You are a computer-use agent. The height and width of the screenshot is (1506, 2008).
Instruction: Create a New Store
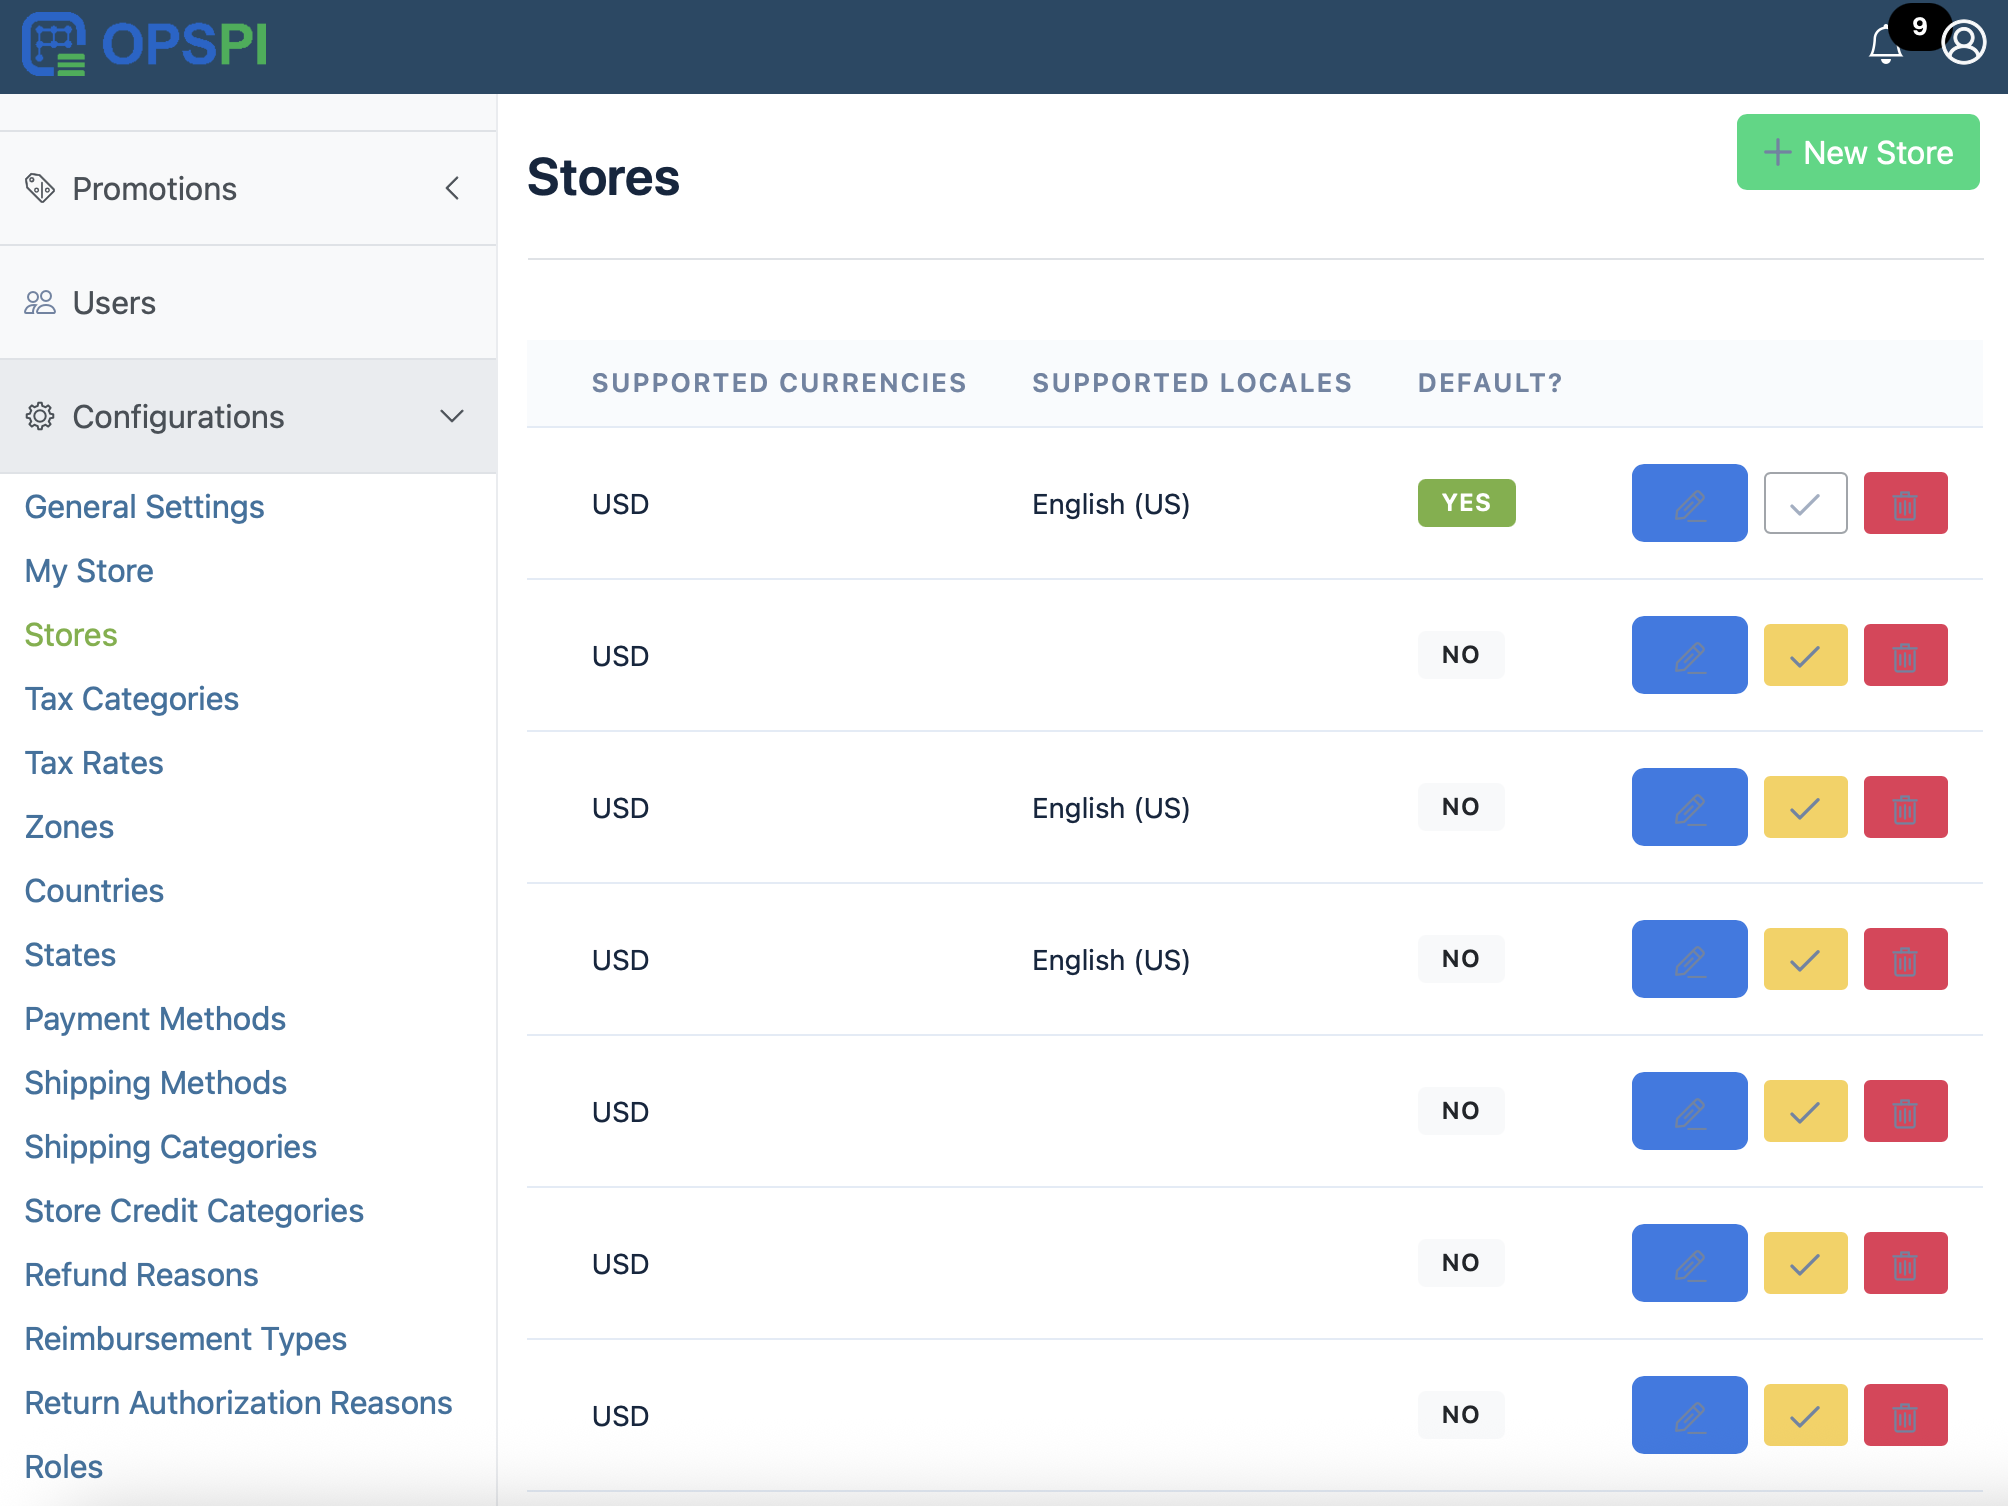(1857, 152)
